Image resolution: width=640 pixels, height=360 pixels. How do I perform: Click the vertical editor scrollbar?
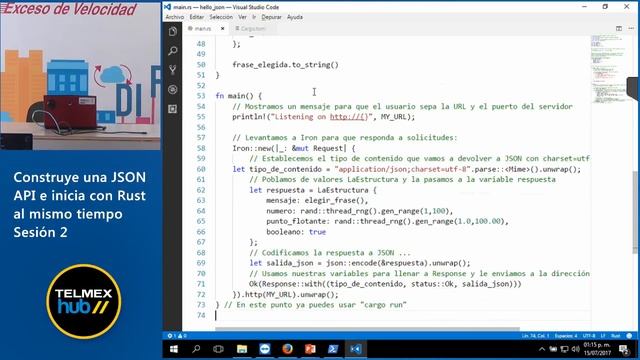635,212
